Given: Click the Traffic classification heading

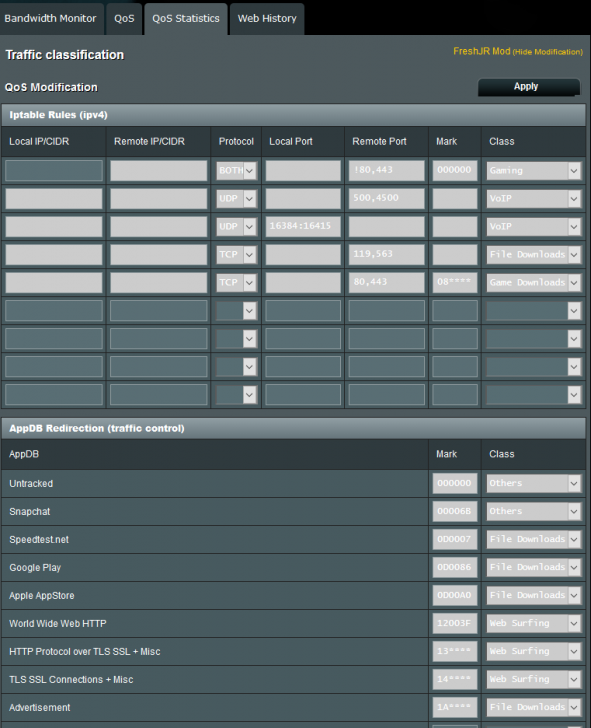Looking at the screenshot, I should (x=65, y=55).
